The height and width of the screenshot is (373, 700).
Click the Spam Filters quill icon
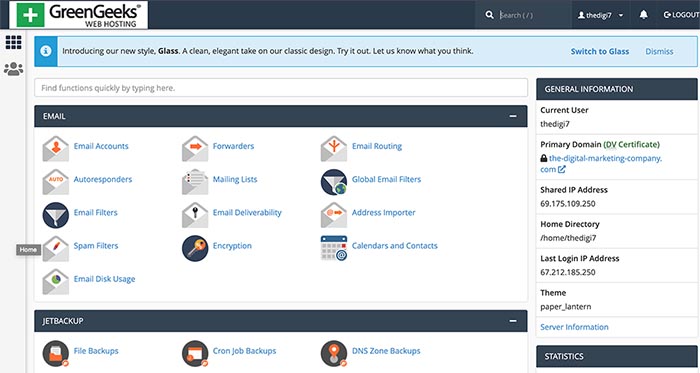click(x=56, y=249)
